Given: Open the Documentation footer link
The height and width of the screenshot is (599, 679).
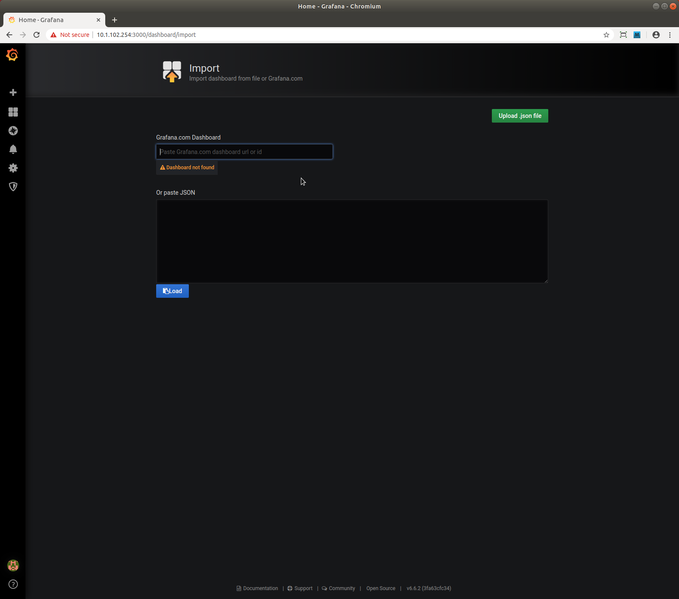Looking at the screenshot, I should (x=257, y=588).
